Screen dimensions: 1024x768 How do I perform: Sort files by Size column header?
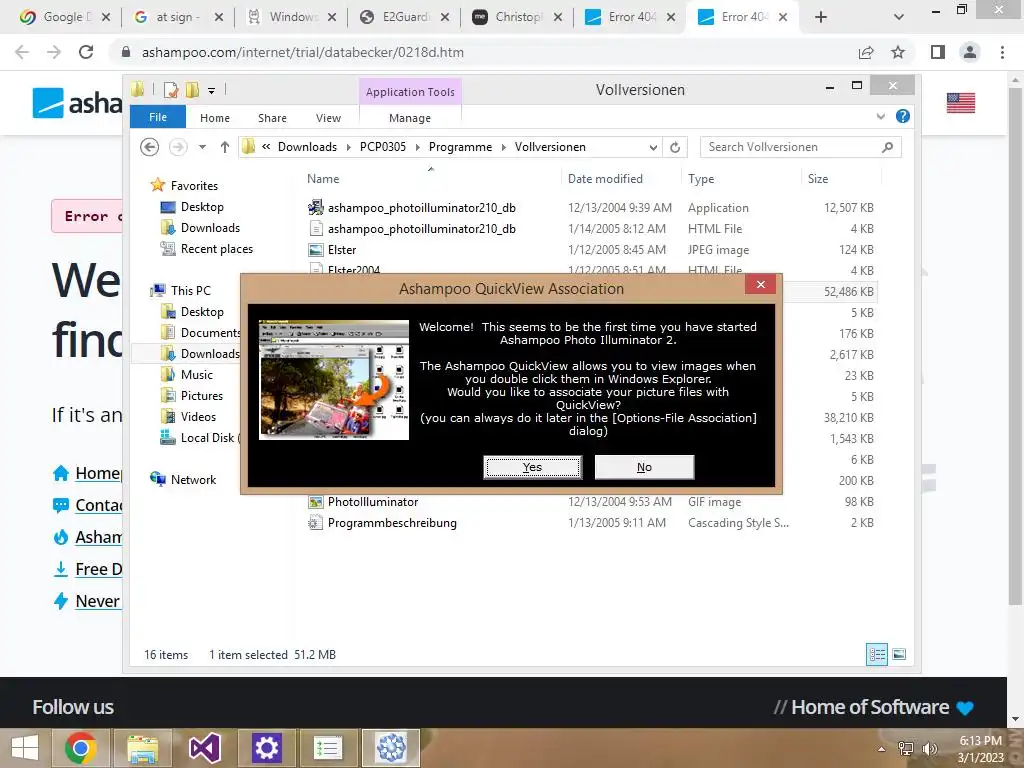[x=818, y=178]
